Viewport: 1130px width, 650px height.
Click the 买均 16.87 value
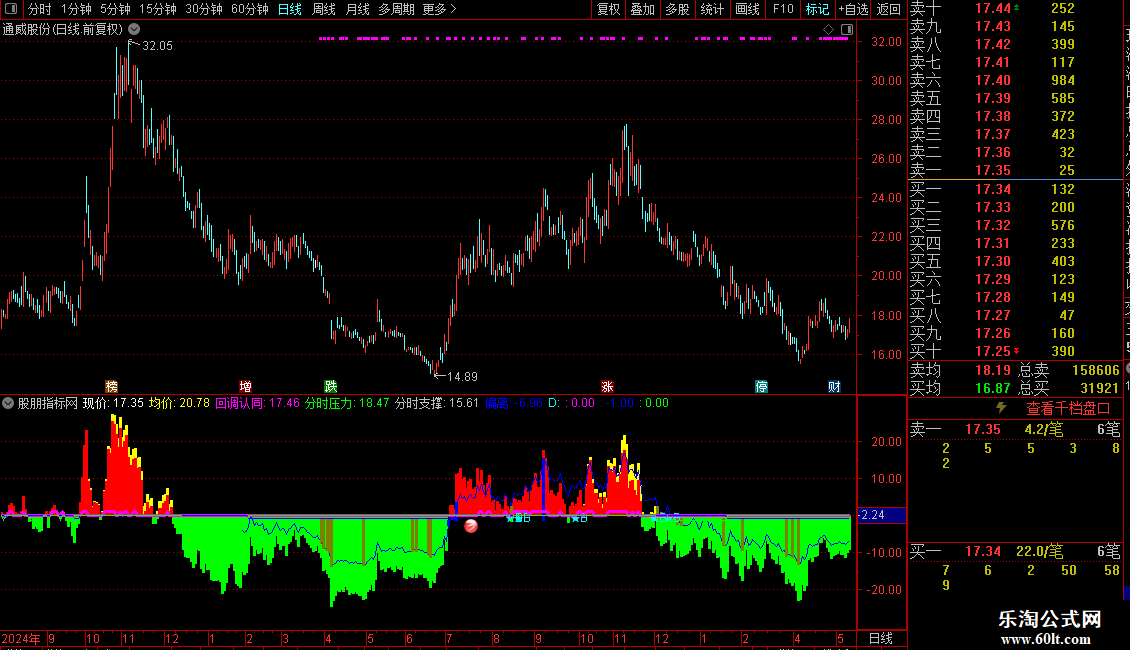pos(993,388)
